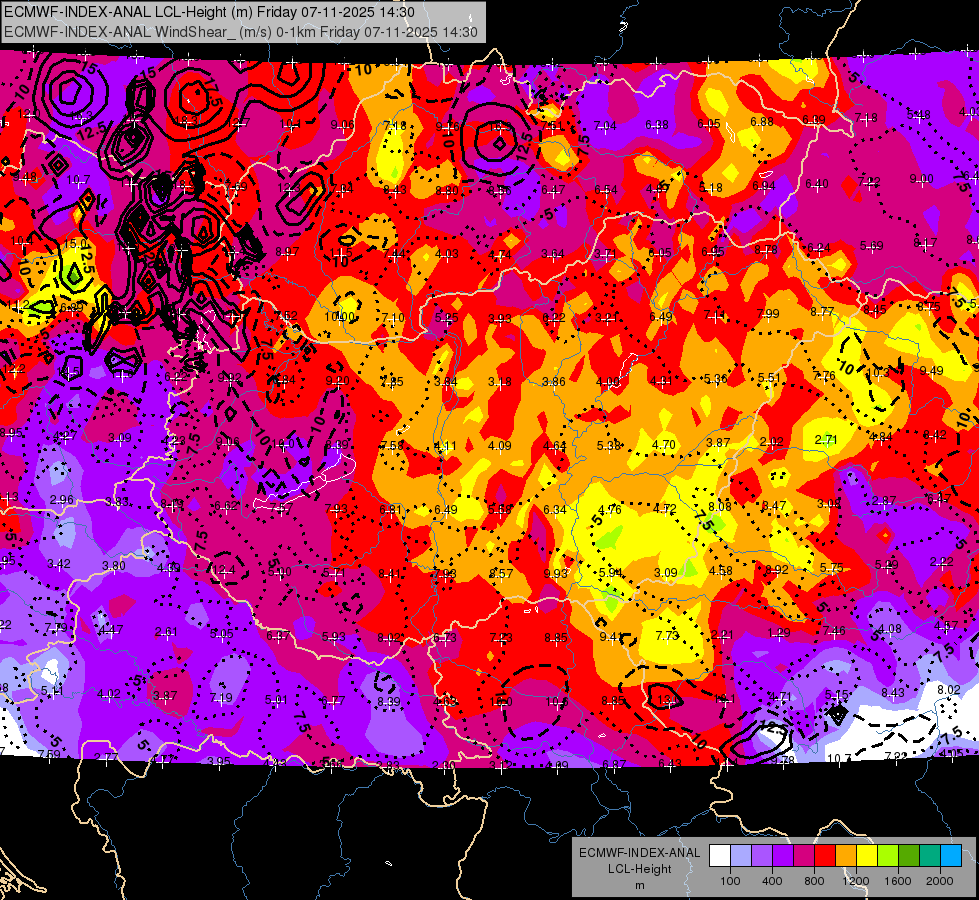Click the map value "9.49"
The height and width of the screenshot is (900, 979).
[x=932, y=370]
